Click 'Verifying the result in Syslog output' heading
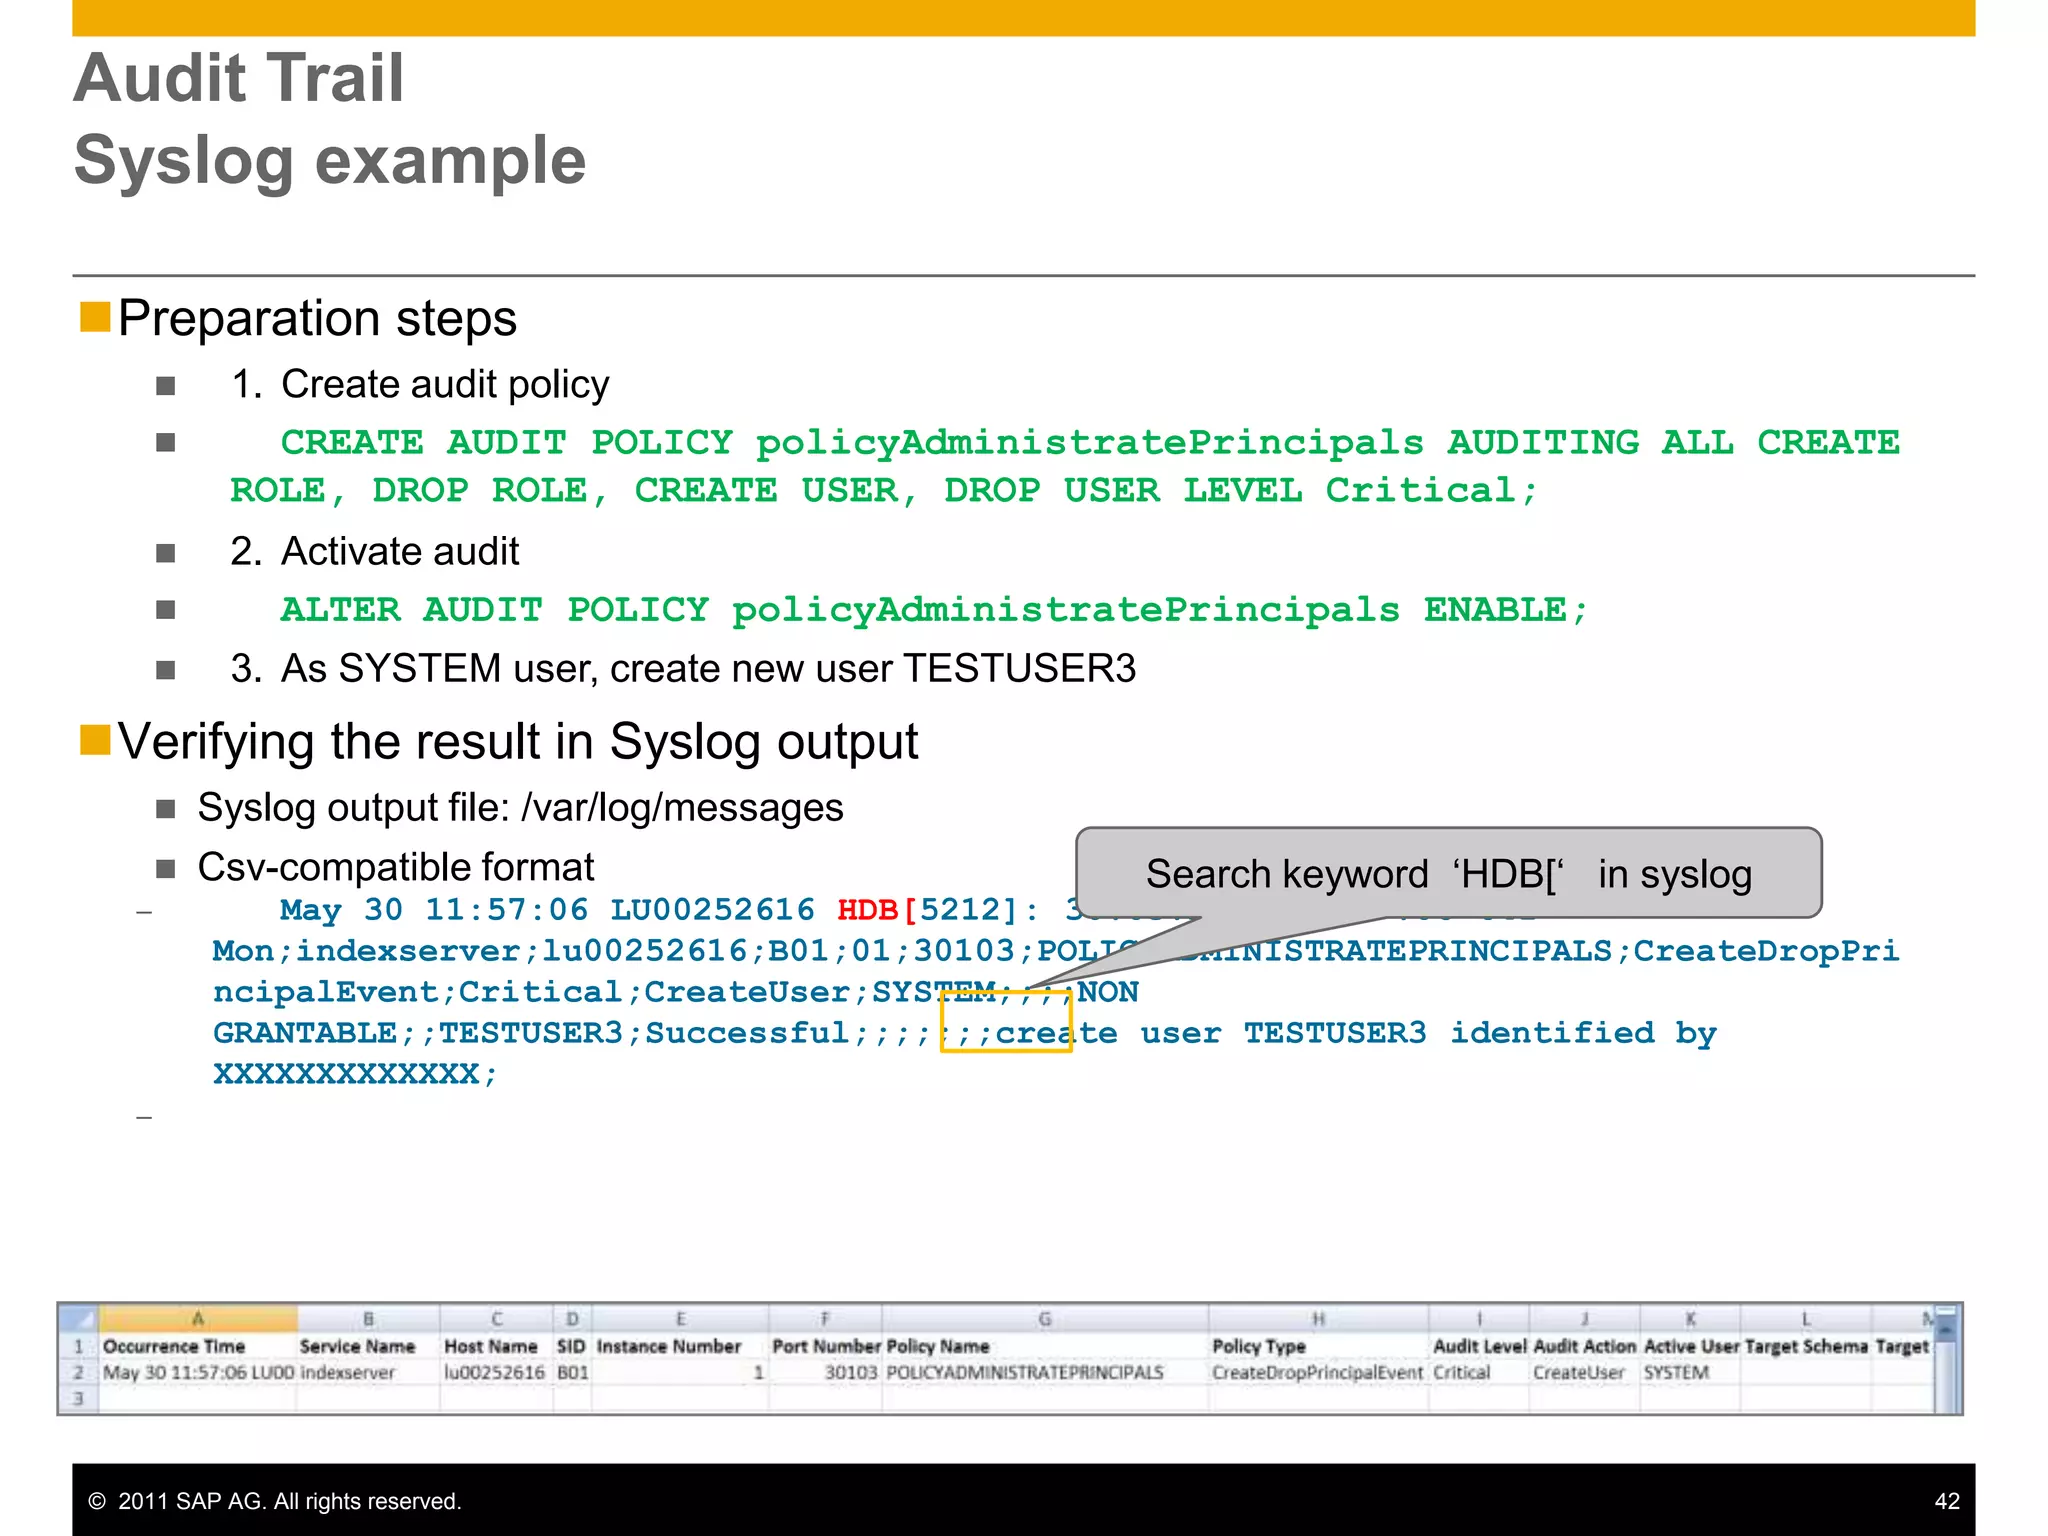Image resolution: width=2048 pixels, height=1536 pixels. [518, 742]
